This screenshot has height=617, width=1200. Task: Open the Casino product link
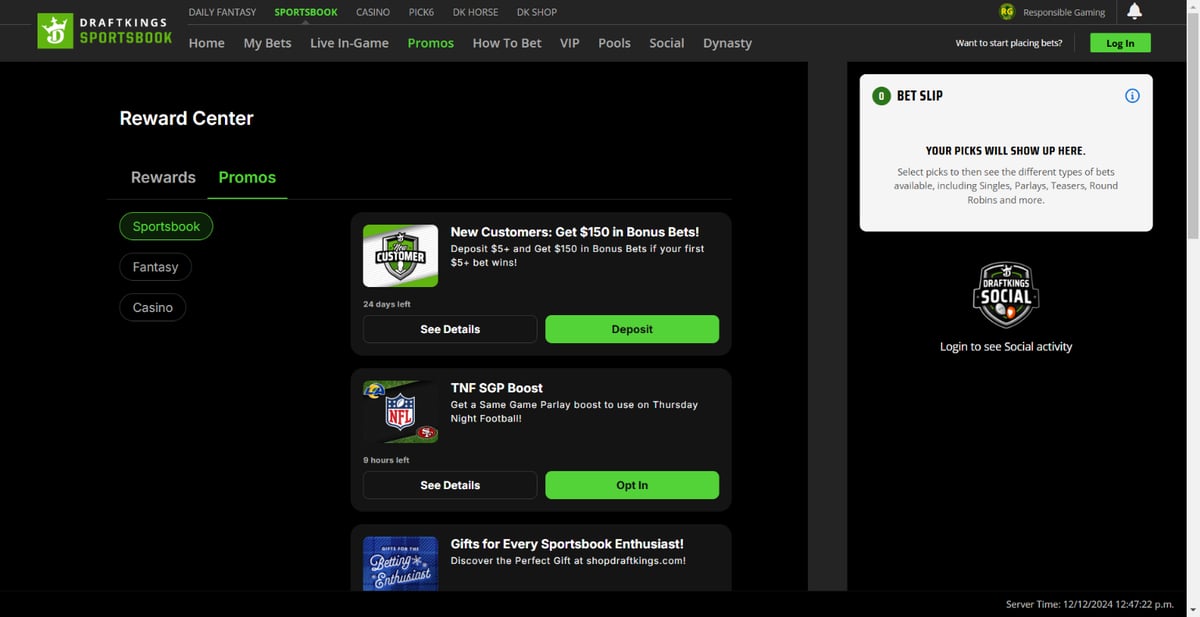click(x=373, y=12)
